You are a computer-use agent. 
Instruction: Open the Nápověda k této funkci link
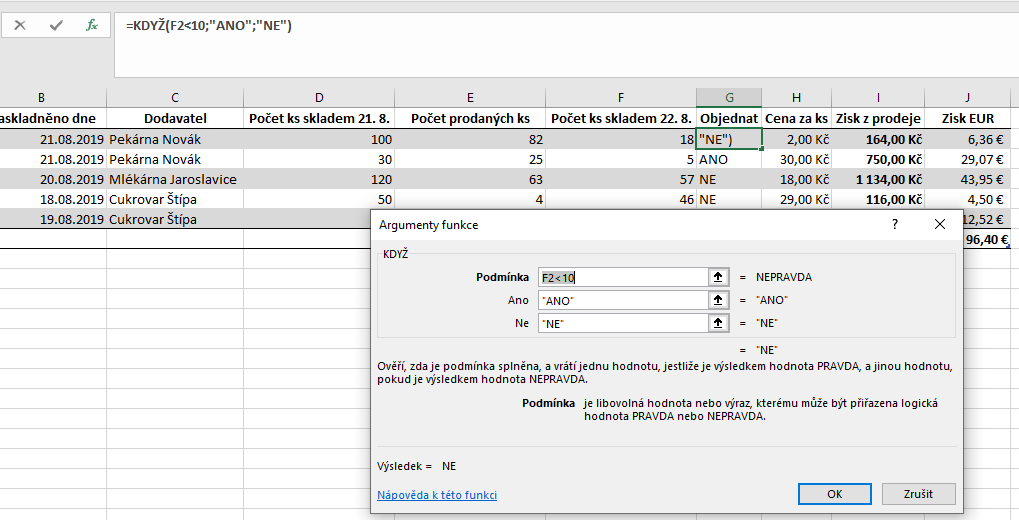tap(437, 495)
